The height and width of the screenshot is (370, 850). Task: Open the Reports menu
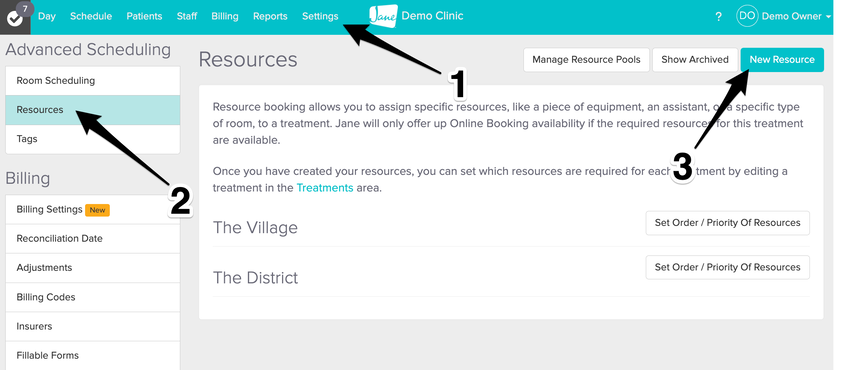(x=271, y=16)
